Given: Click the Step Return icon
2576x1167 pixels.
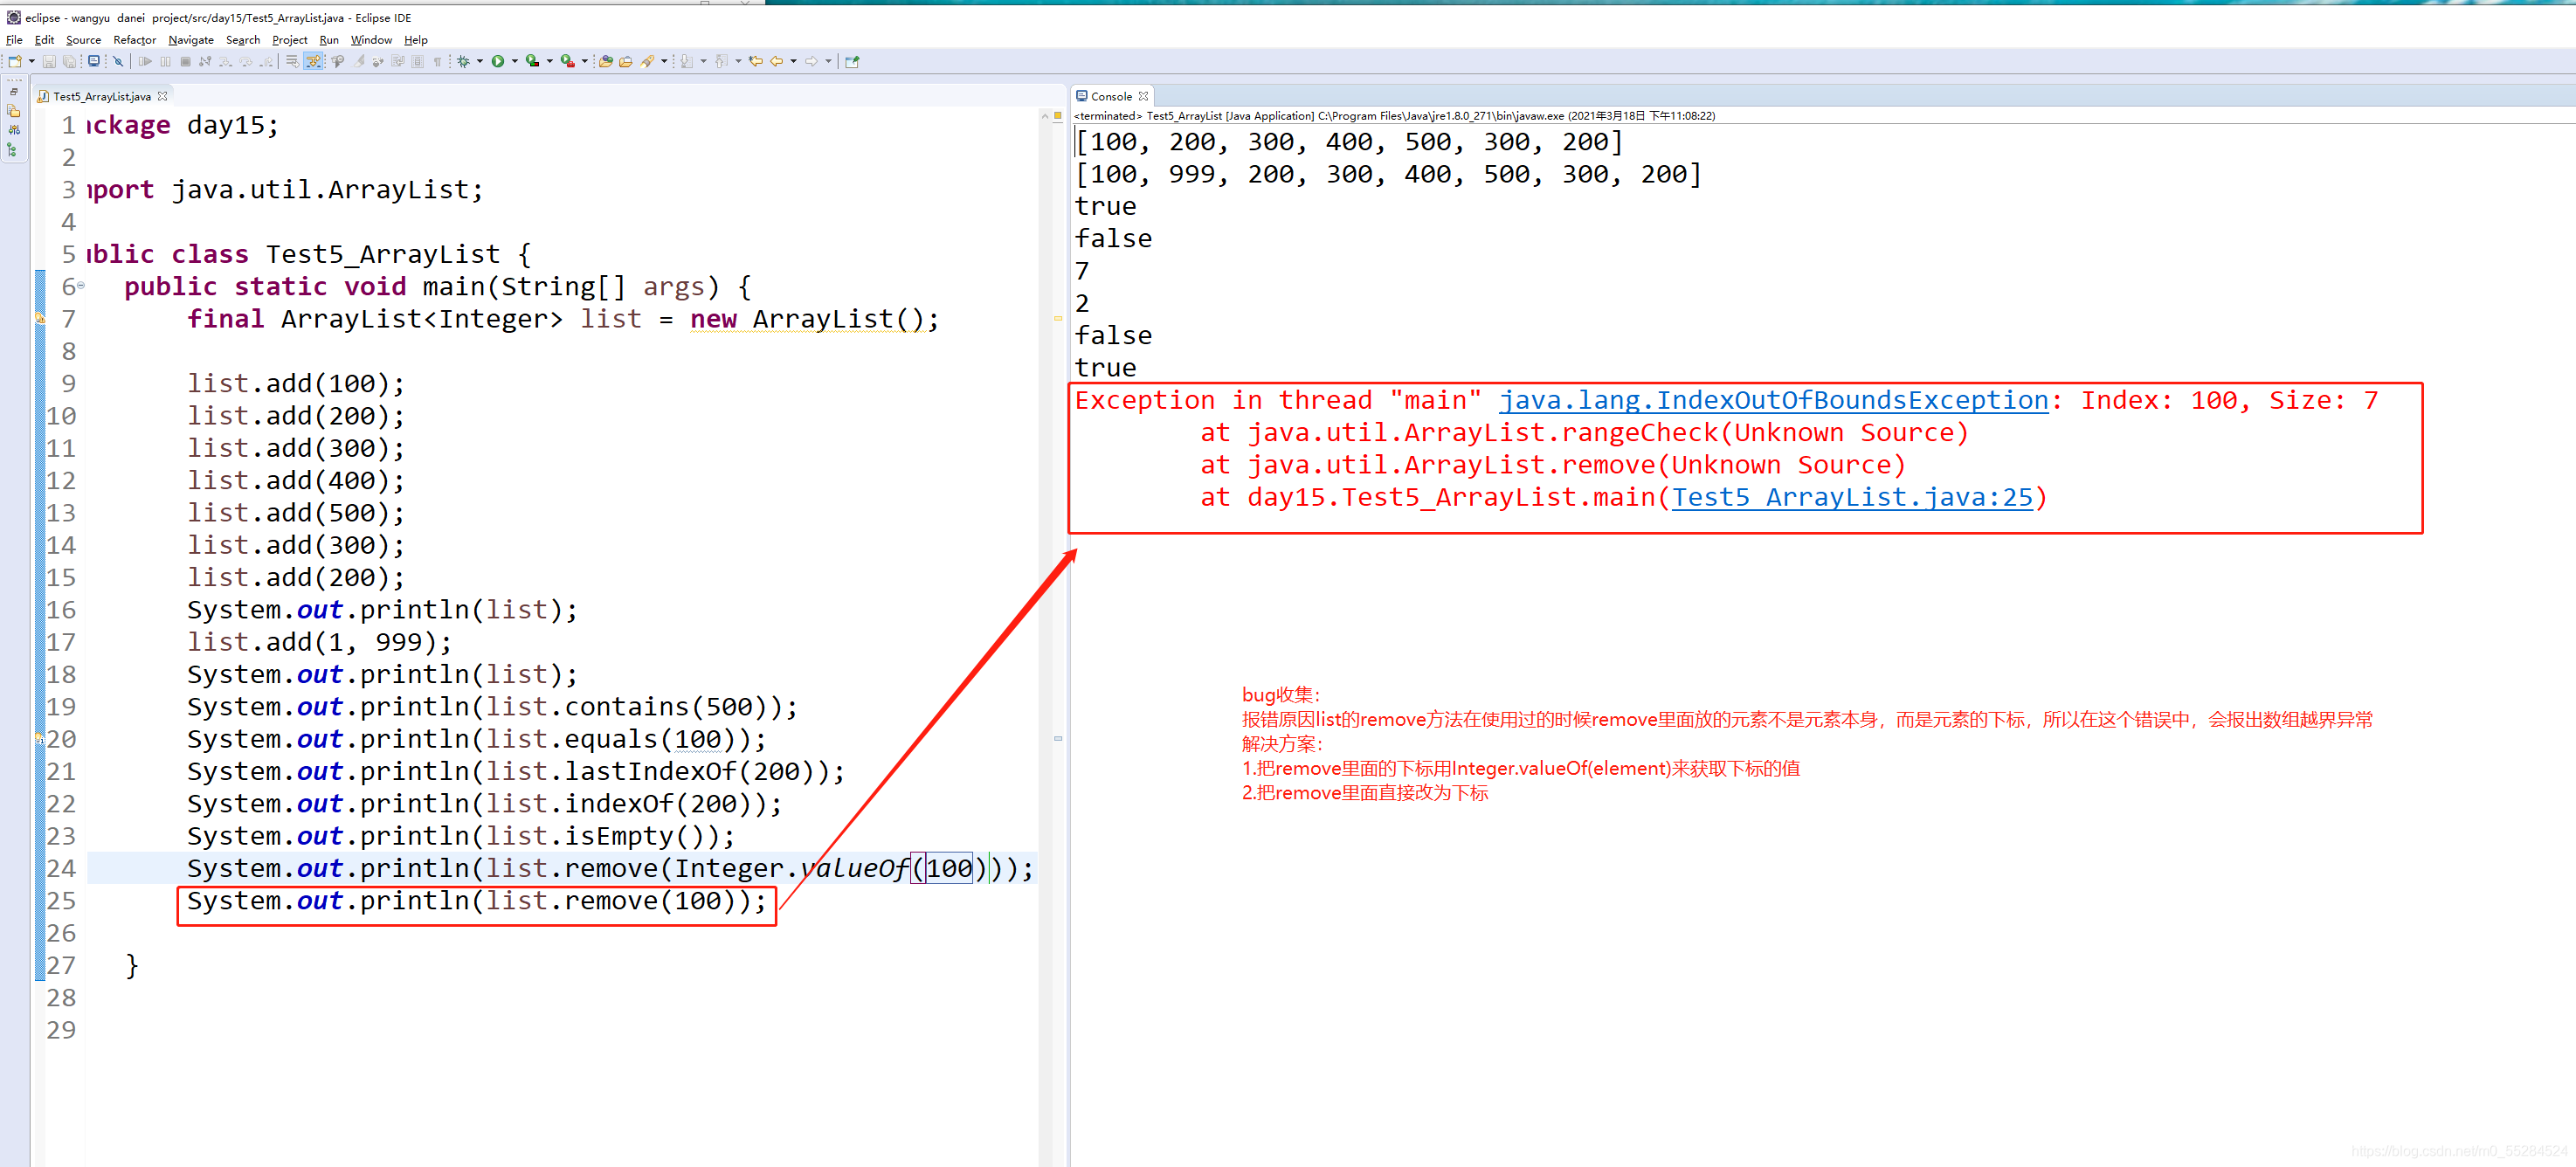Looking at the screenshot, I should 266,61.
